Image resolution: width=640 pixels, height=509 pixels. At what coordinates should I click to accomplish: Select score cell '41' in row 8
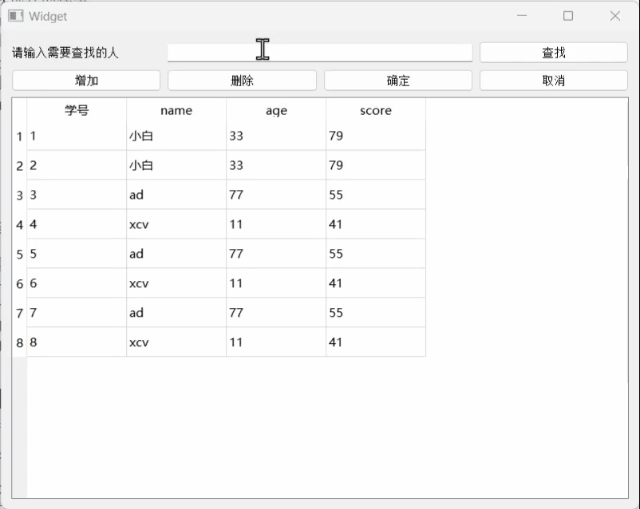pyautogui.click(x=376, y=342)
